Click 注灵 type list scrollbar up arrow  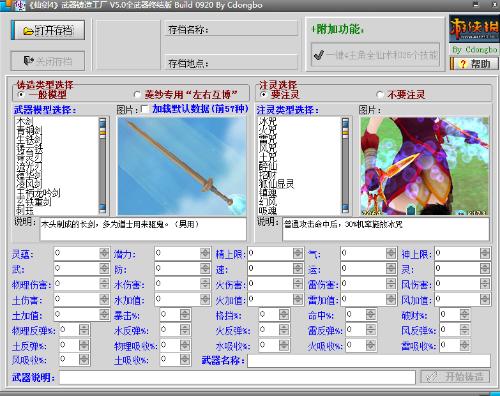345,122
